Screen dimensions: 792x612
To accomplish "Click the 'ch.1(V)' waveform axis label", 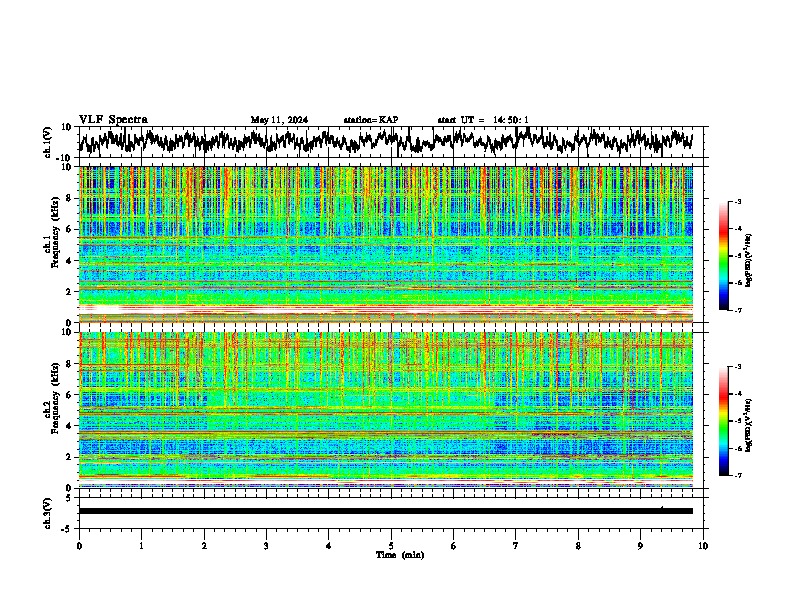I will pyautogui.click(x=47, y=142).
